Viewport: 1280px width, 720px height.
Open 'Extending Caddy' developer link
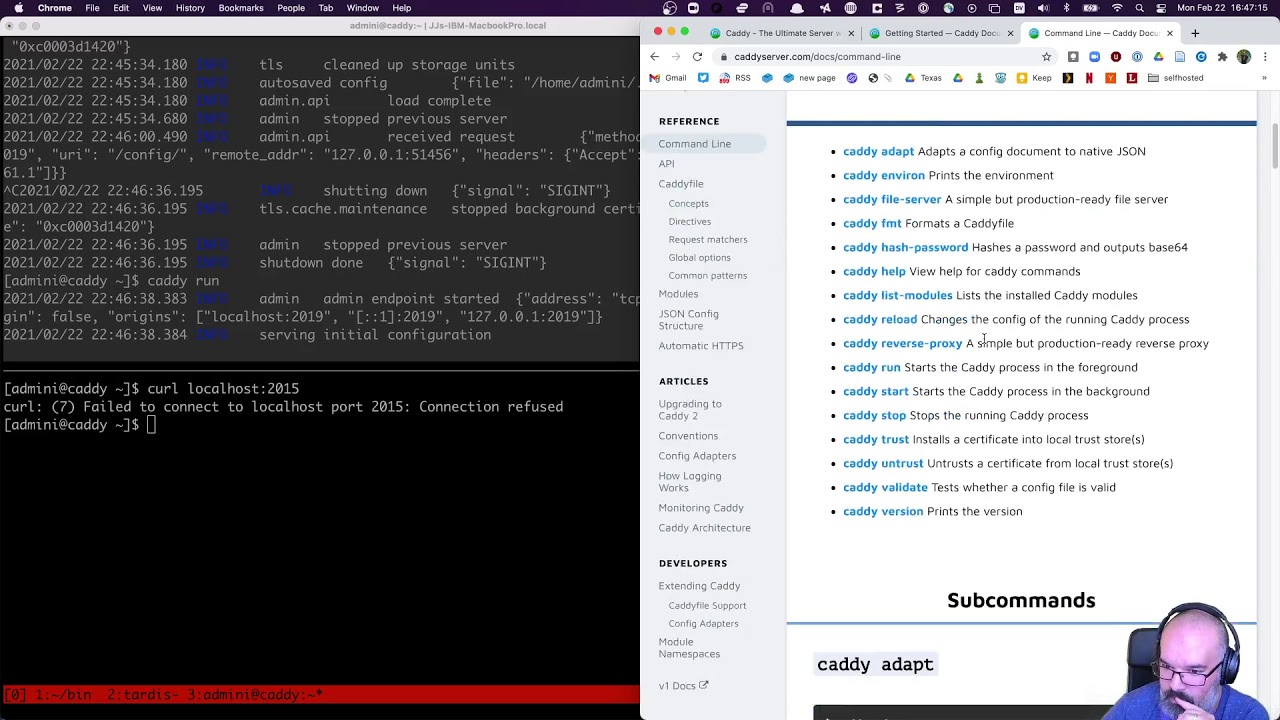click(x=699, y=586)
